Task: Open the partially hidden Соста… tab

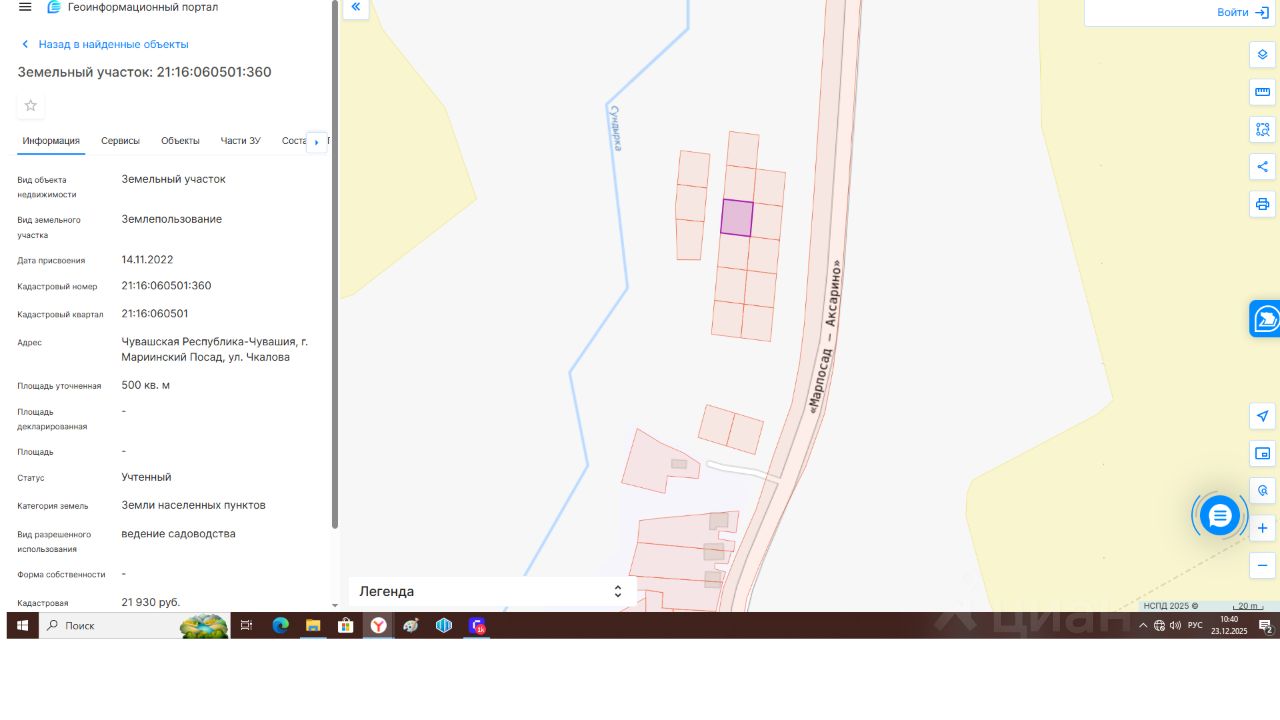Action: click(293, 141)
